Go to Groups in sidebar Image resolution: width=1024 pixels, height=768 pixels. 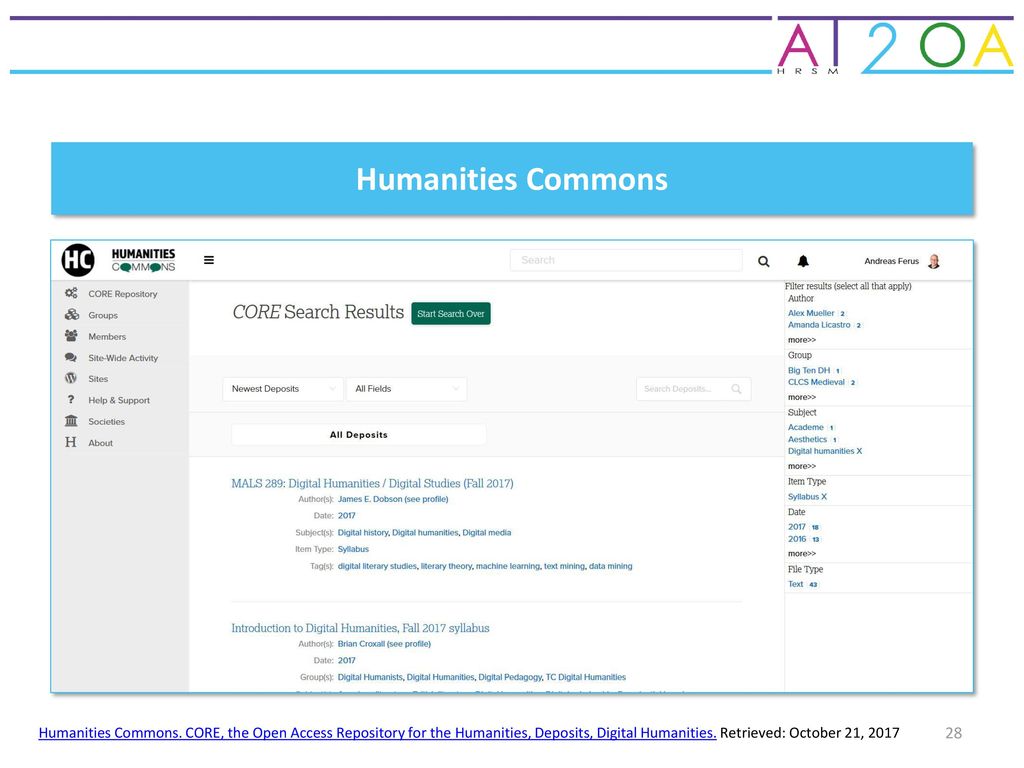(x=103, y=315)
